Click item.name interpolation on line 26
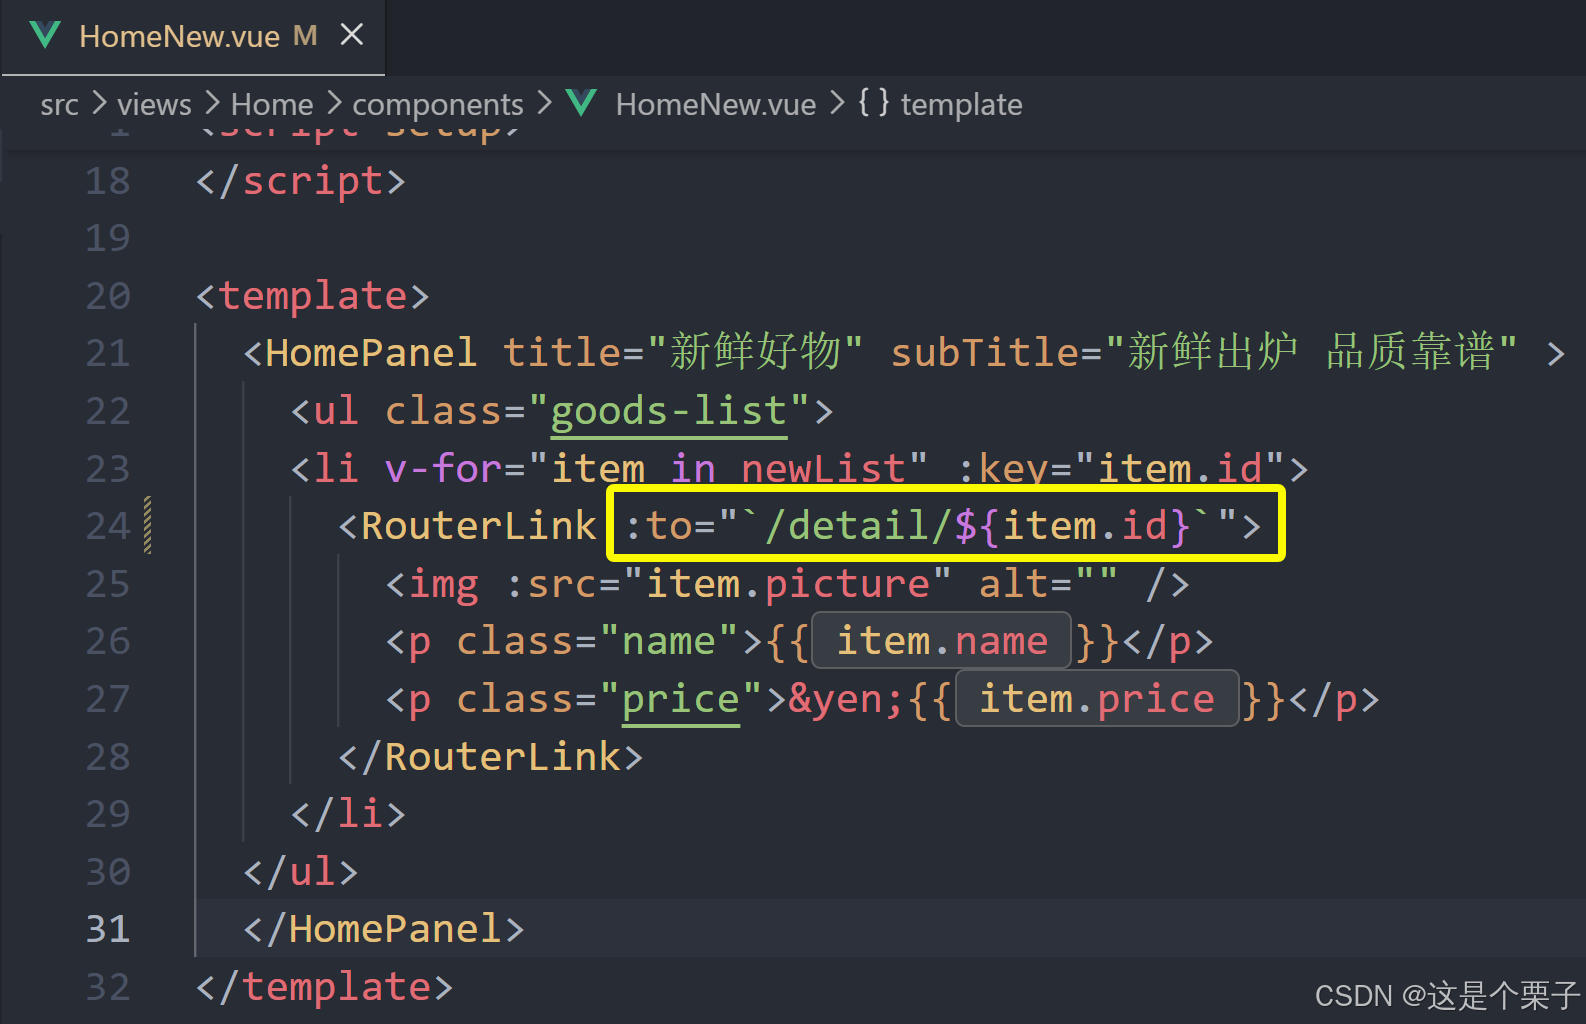The width and height of the screenshot is (1586, 1024). click(x=942, y=641)
